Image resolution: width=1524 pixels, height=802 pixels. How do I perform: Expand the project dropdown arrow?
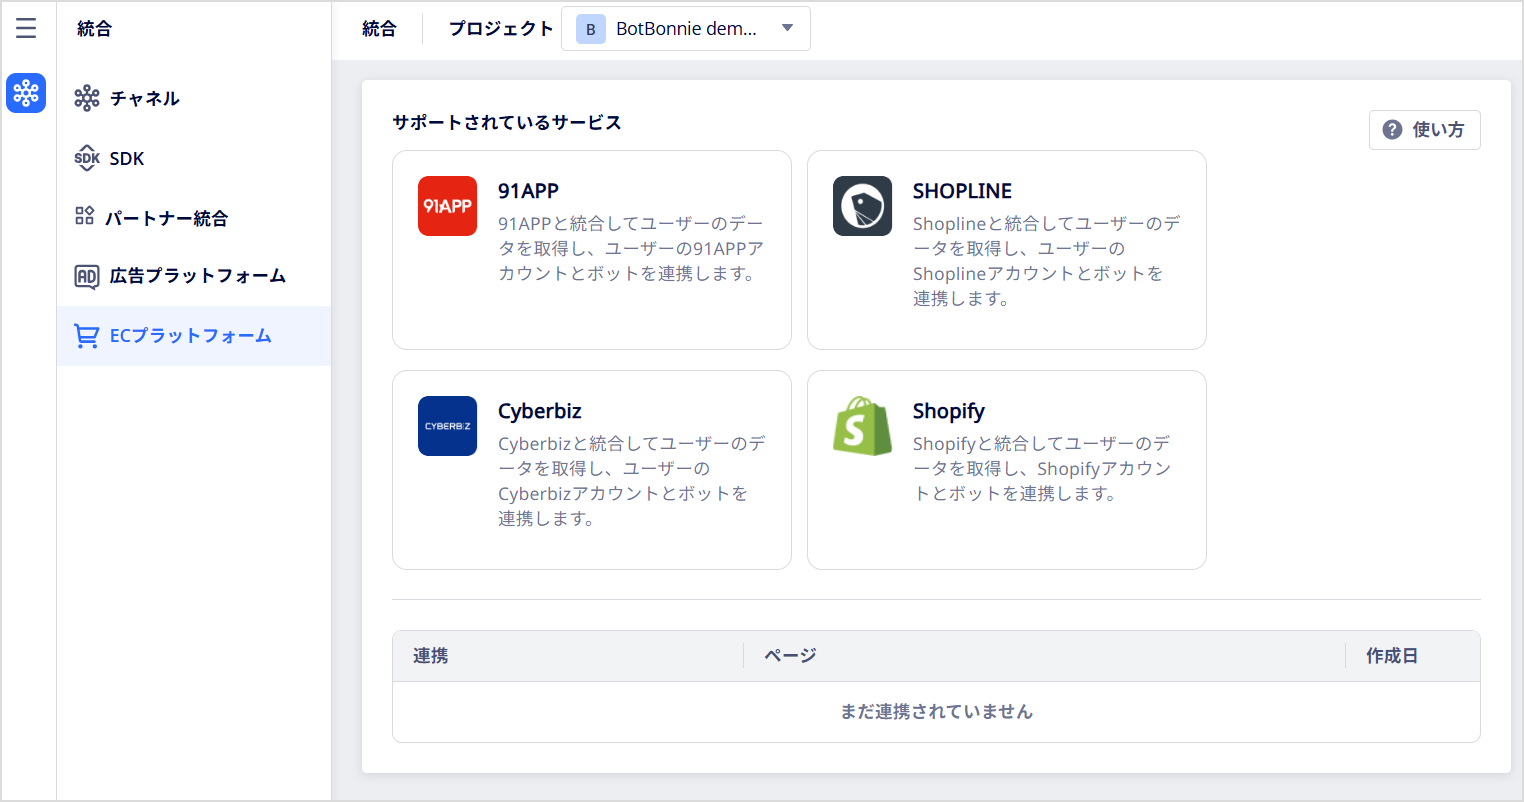click(x=788, y=28)
